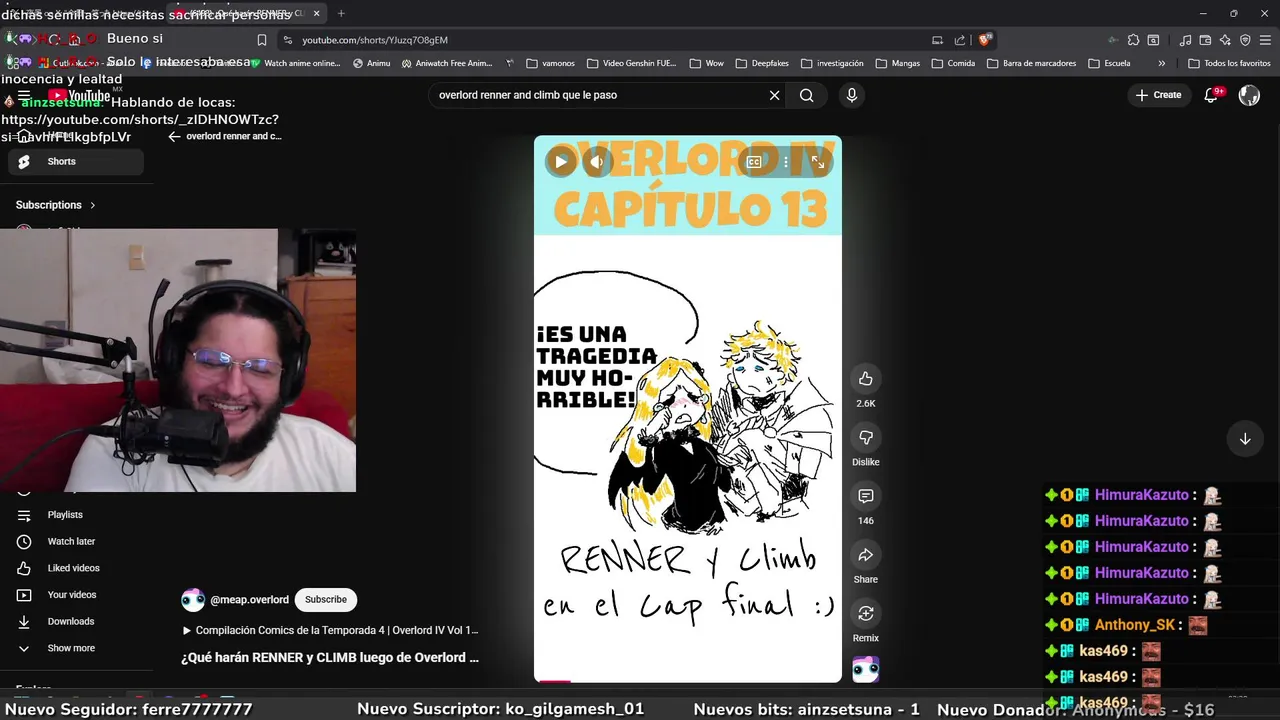Go back with the overlord renner arrow
This screenshot has height=720, width=1280.
[x=174, y=136]
